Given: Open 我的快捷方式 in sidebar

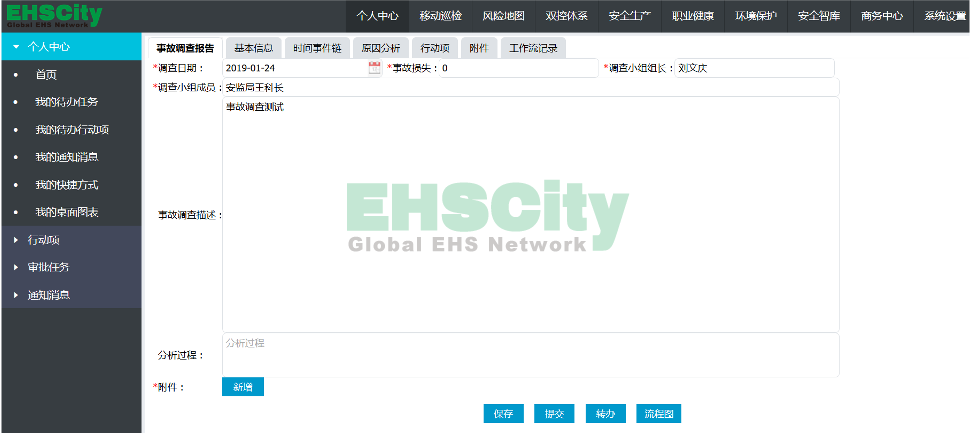Looking at the screenshot, I should 67,185.
